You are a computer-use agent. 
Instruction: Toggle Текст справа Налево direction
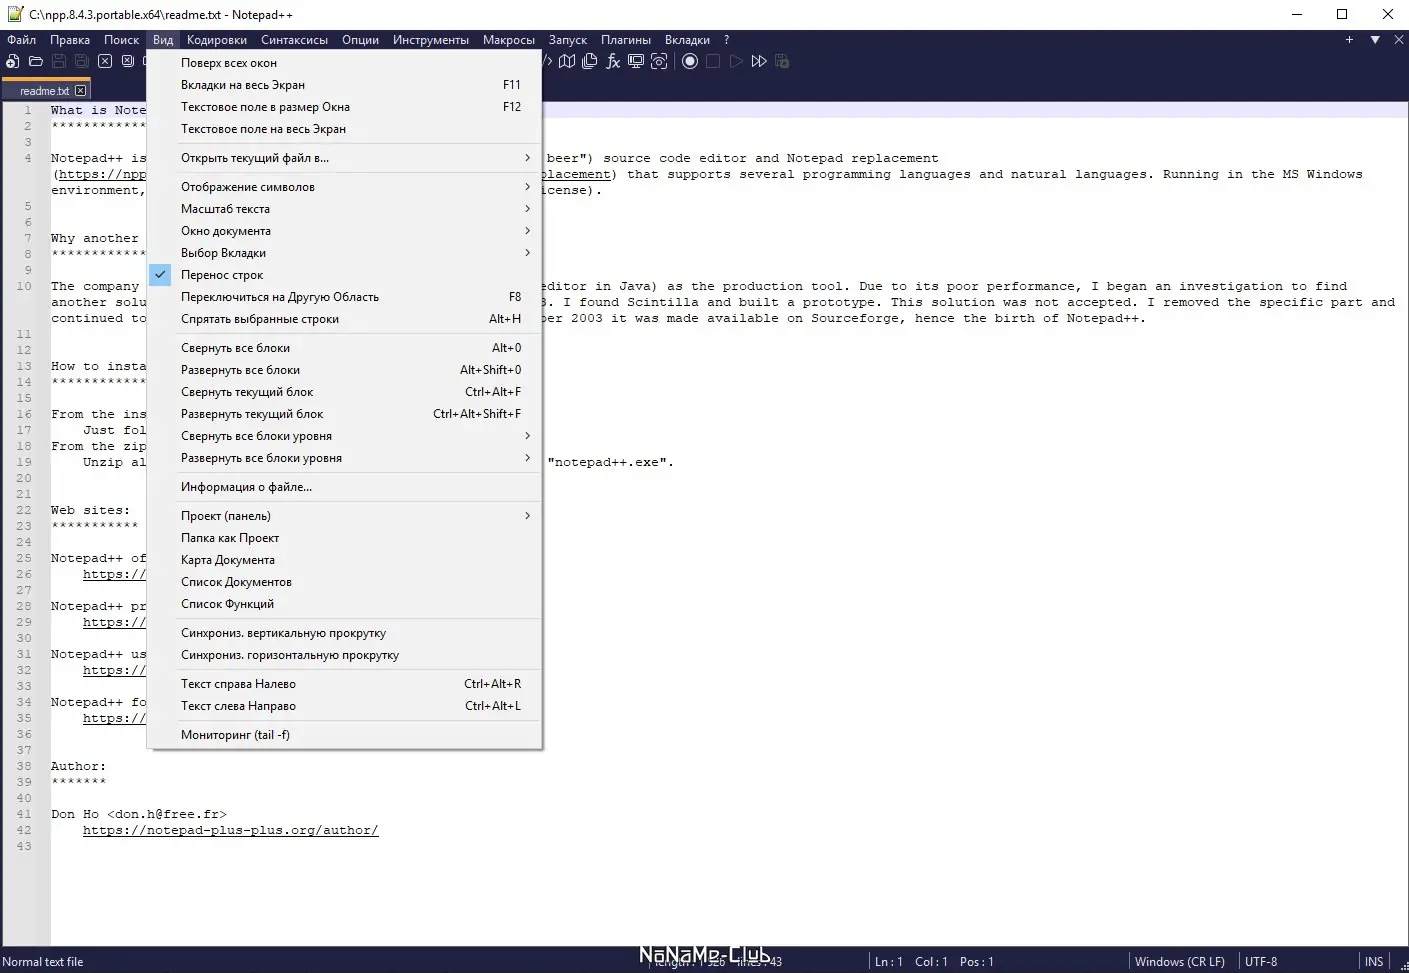[x=344, y=684]
